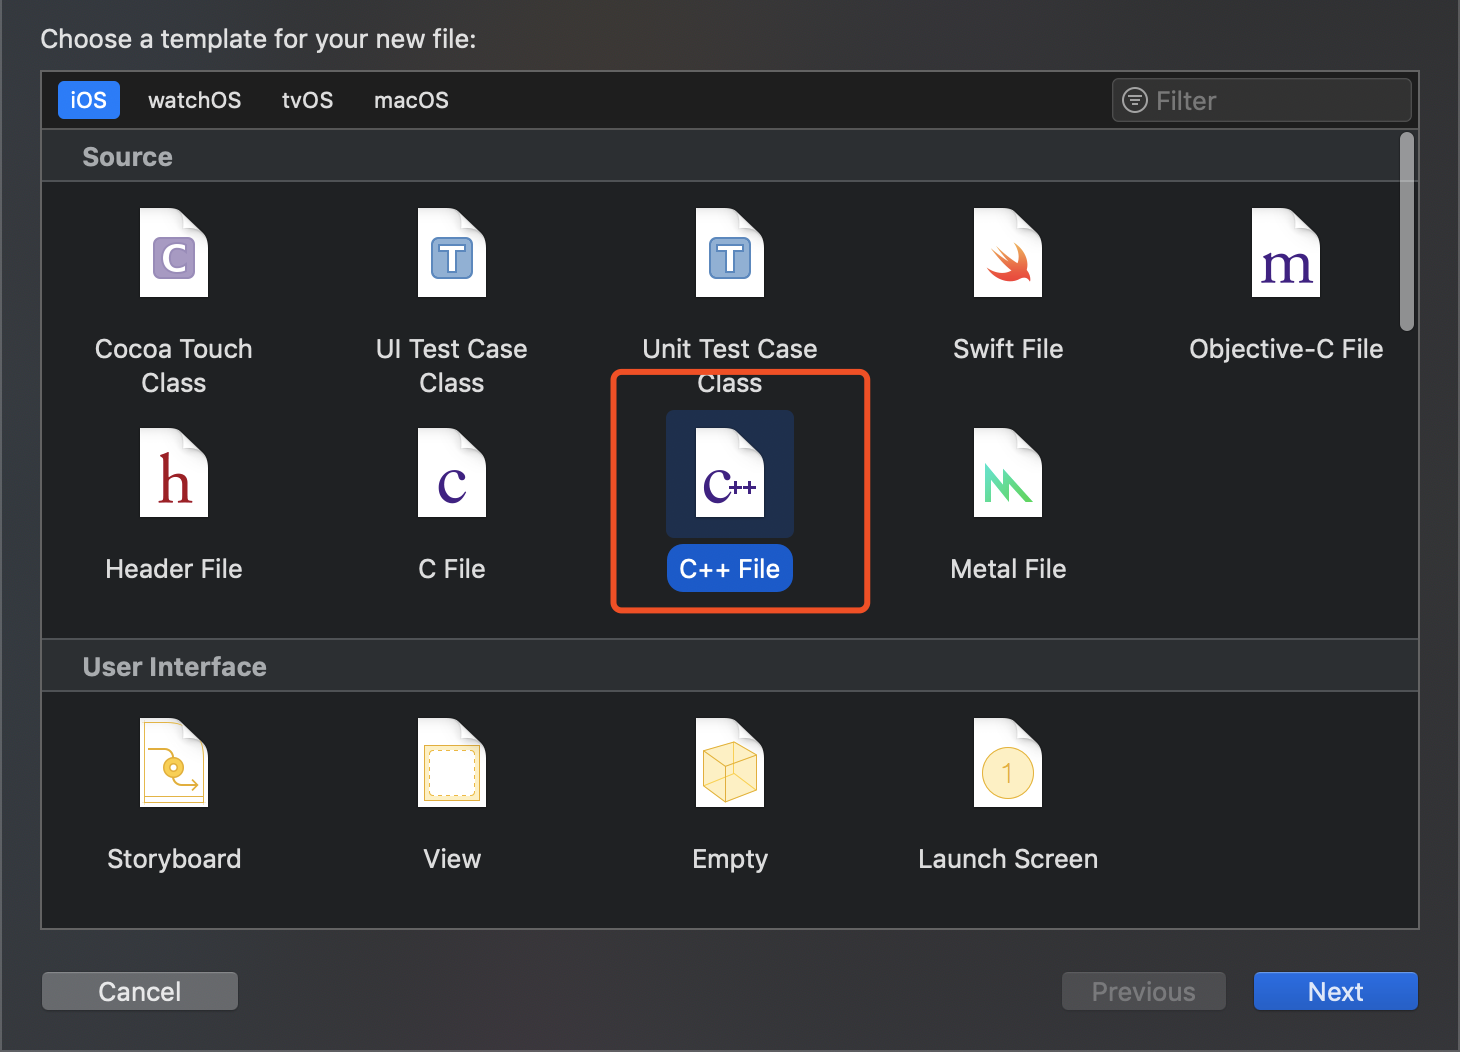Select the Storyboard template icon

coord(174,763)
